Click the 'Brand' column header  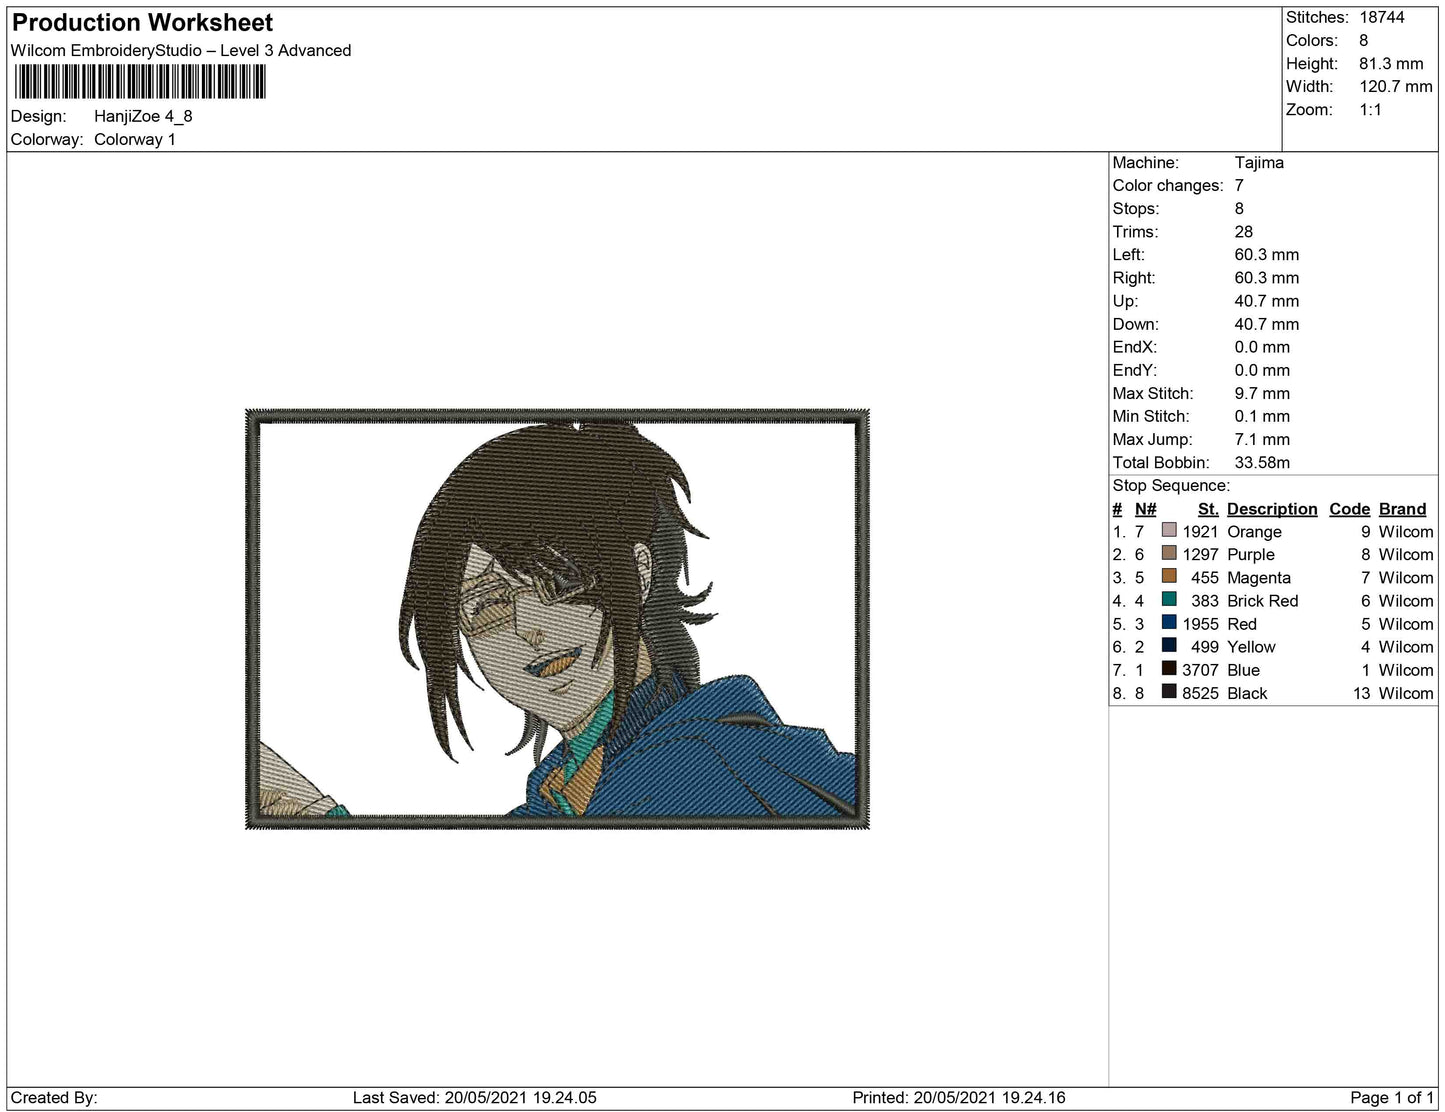click(1402, 508)
